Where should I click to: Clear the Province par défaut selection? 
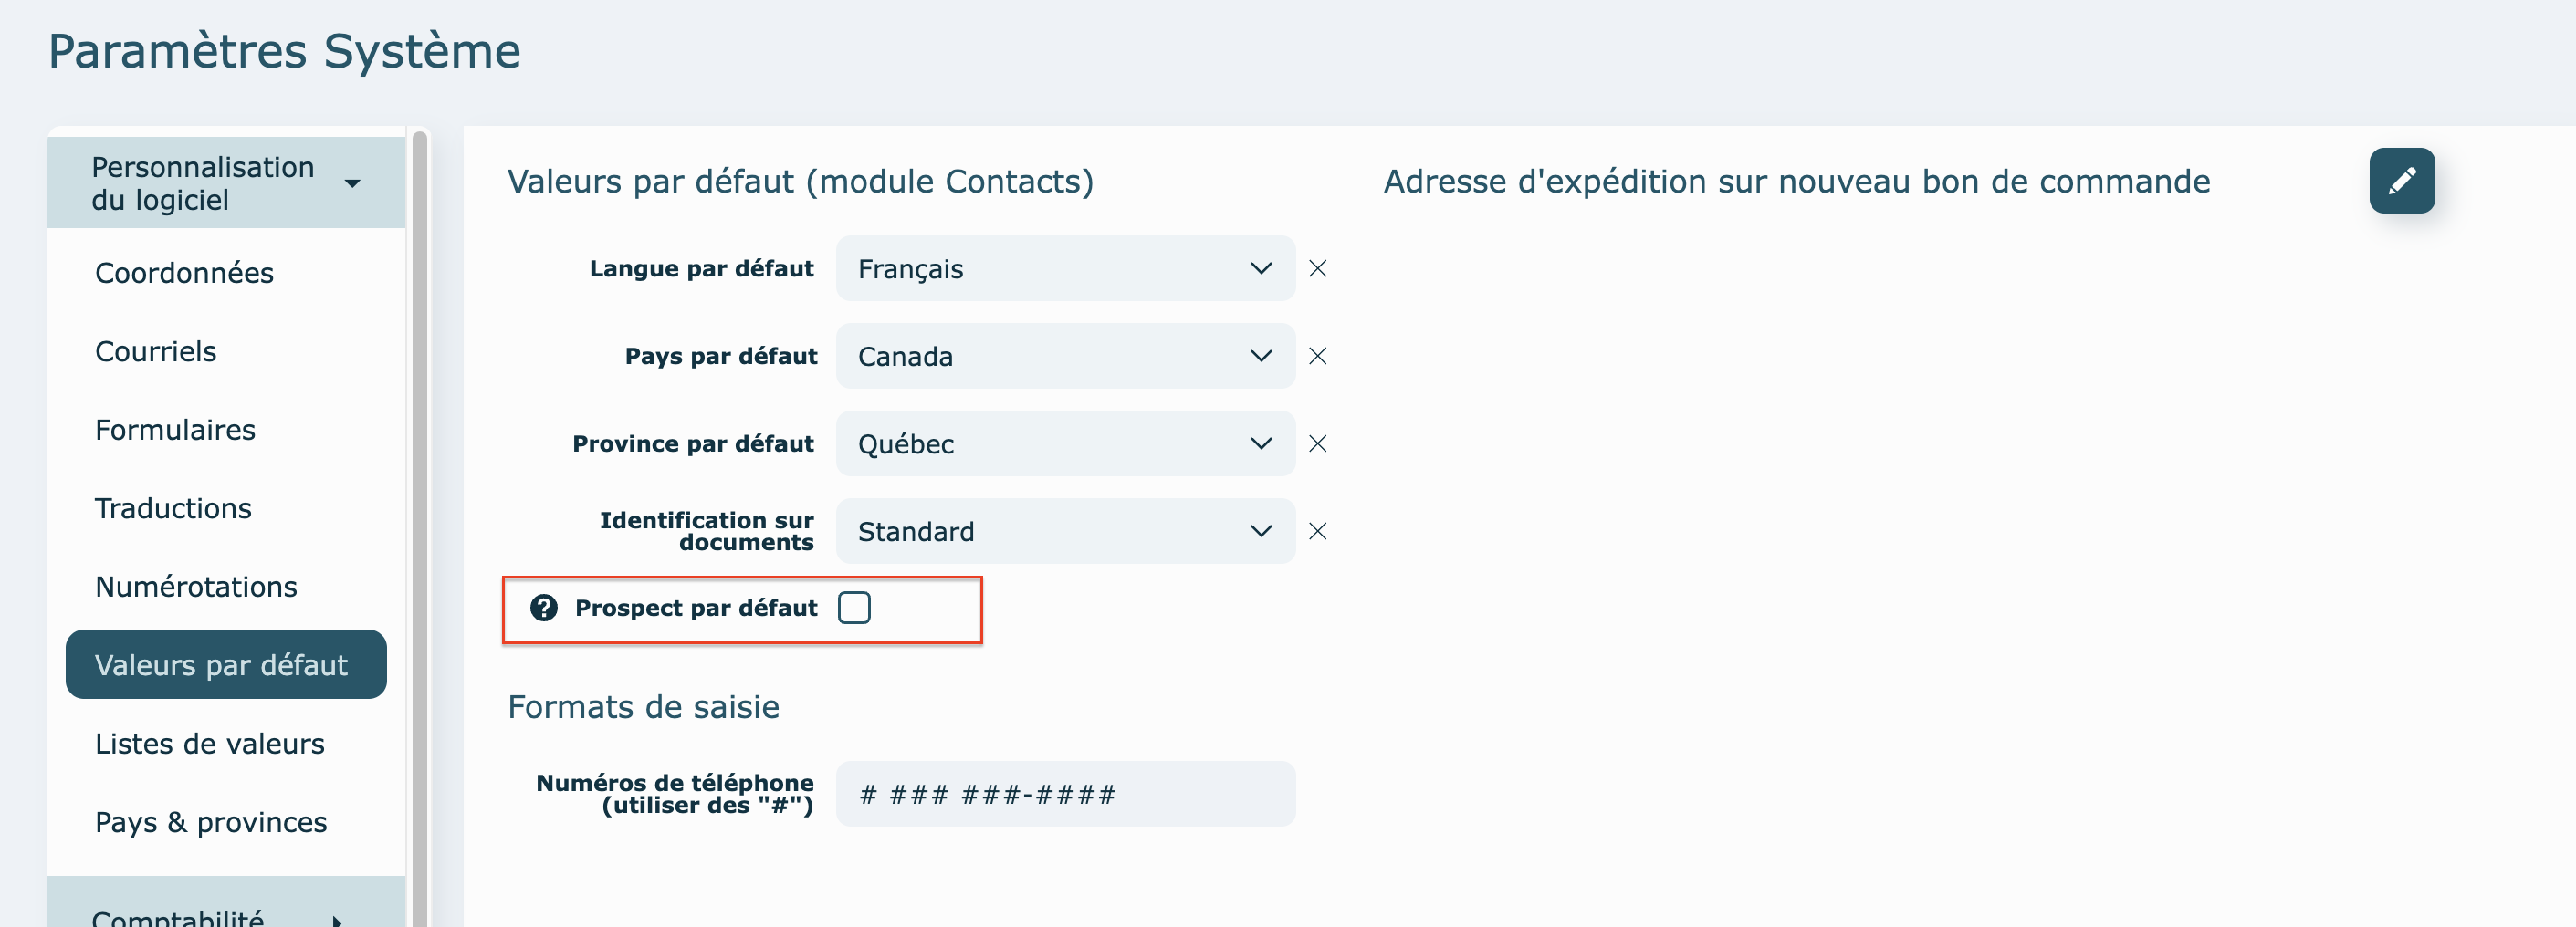click(x=1318, y=444)
